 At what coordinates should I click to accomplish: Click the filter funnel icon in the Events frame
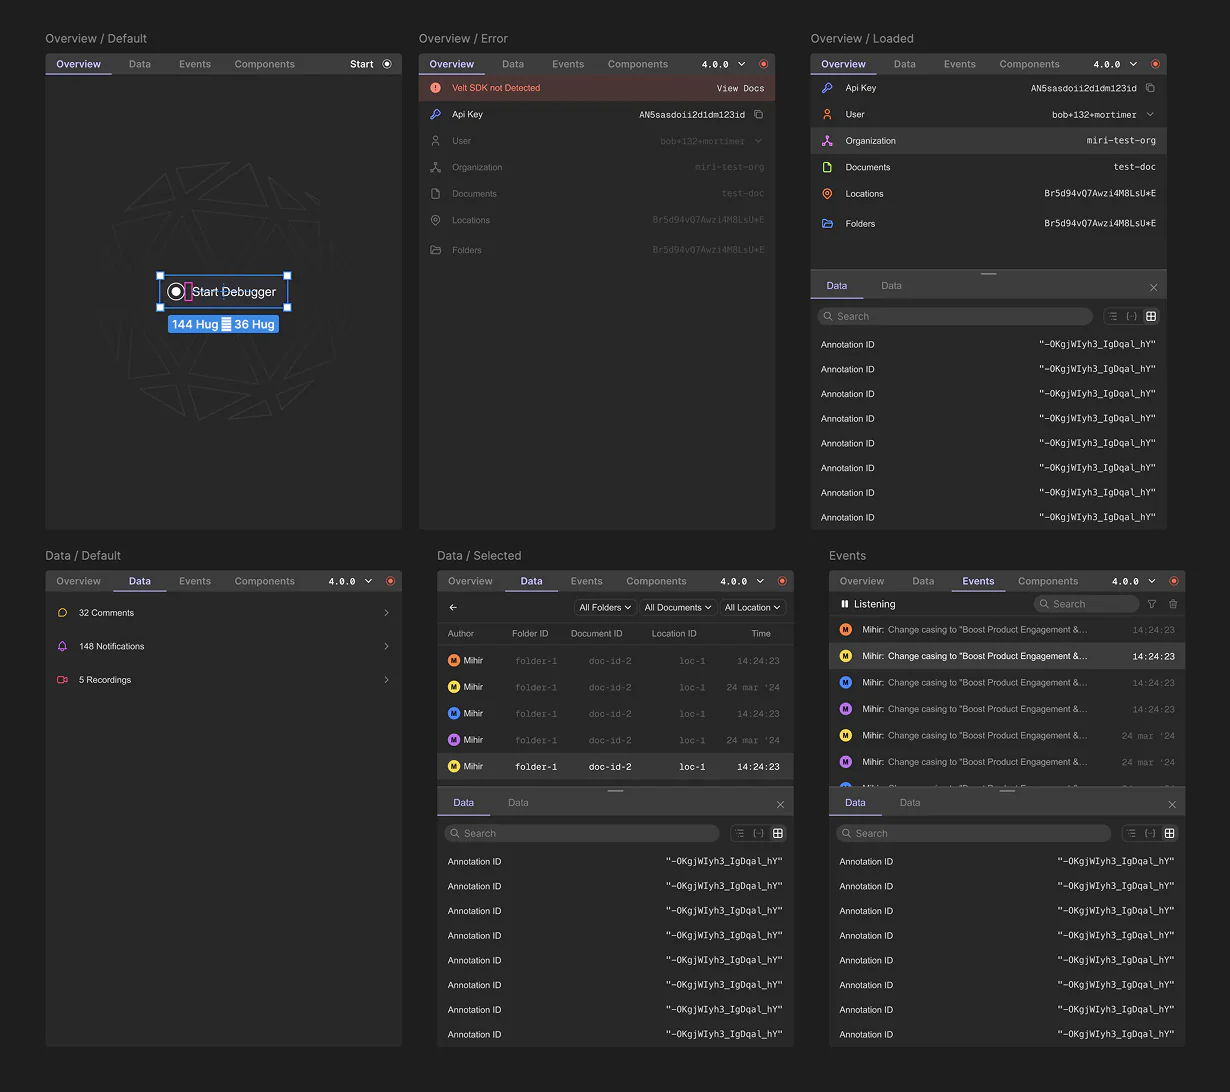[1152, 604]
